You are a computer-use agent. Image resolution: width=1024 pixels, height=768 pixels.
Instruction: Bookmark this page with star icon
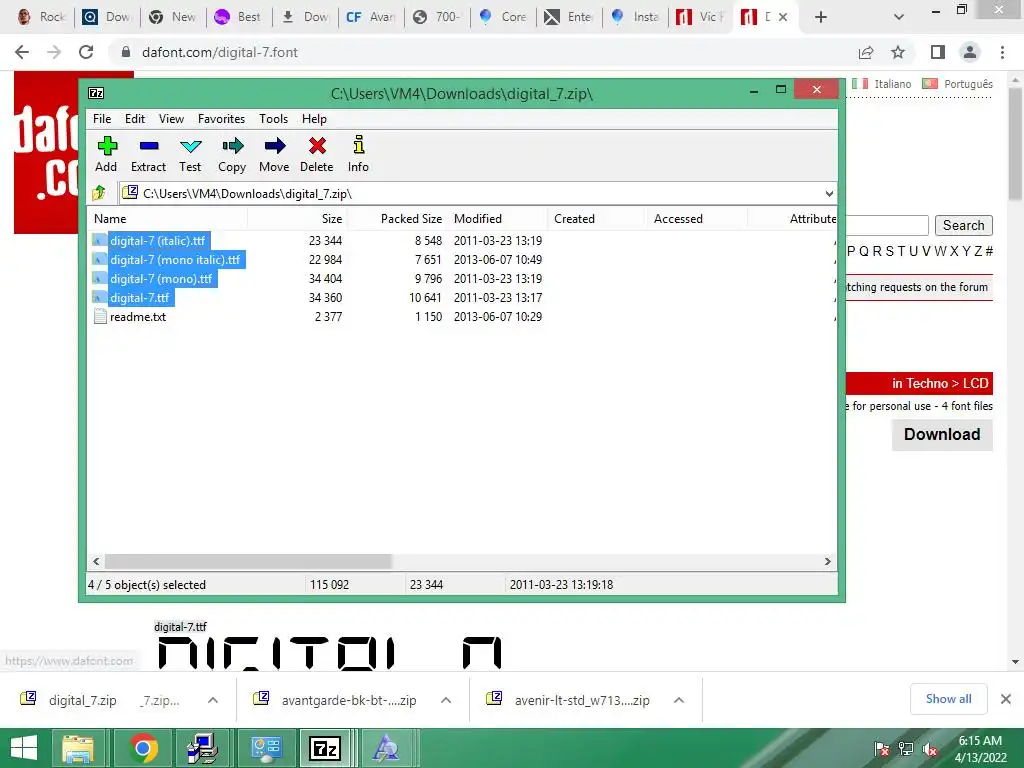(898, 52)
